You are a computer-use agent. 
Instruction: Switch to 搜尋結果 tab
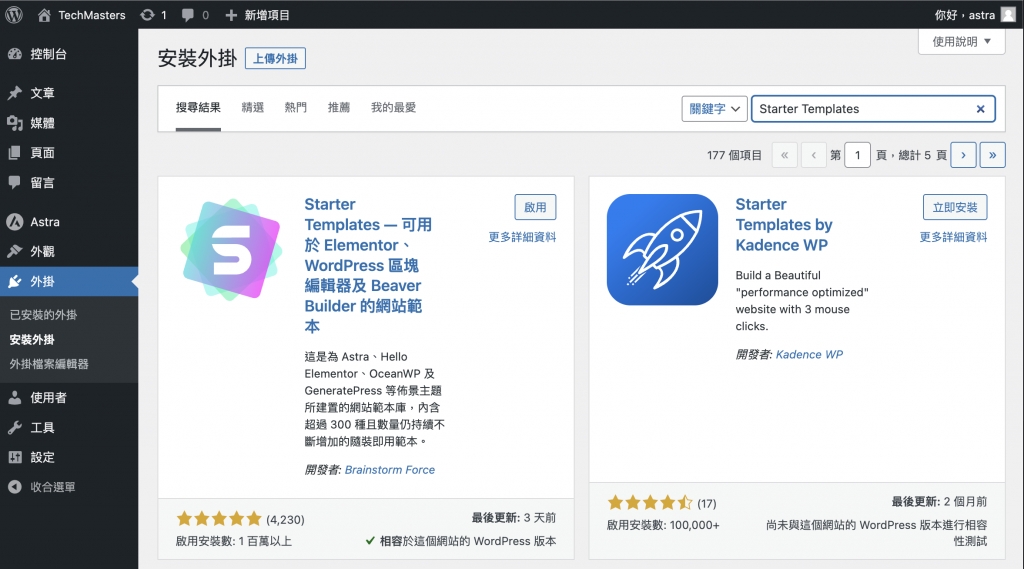point(198,108)
